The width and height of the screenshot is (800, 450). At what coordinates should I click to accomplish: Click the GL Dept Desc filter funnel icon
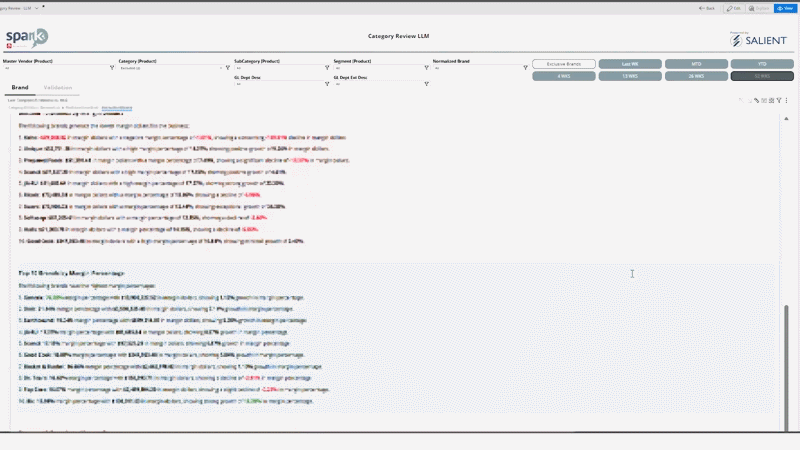(327, 84)
